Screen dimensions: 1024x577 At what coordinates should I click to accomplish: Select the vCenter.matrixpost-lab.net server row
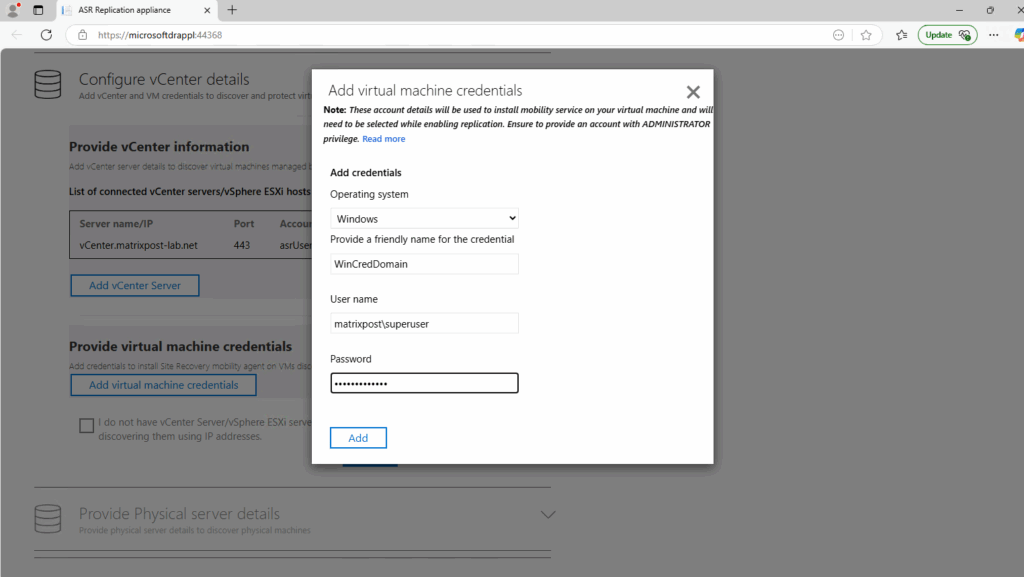(191, 245)
